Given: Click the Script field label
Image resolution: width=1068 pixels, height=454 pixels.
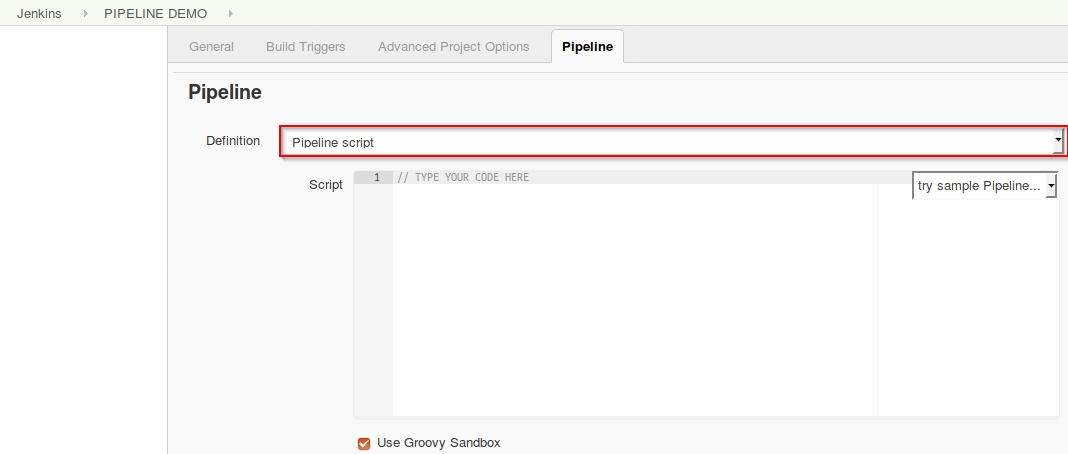Looking at the screenshot, I should point(326,185).
